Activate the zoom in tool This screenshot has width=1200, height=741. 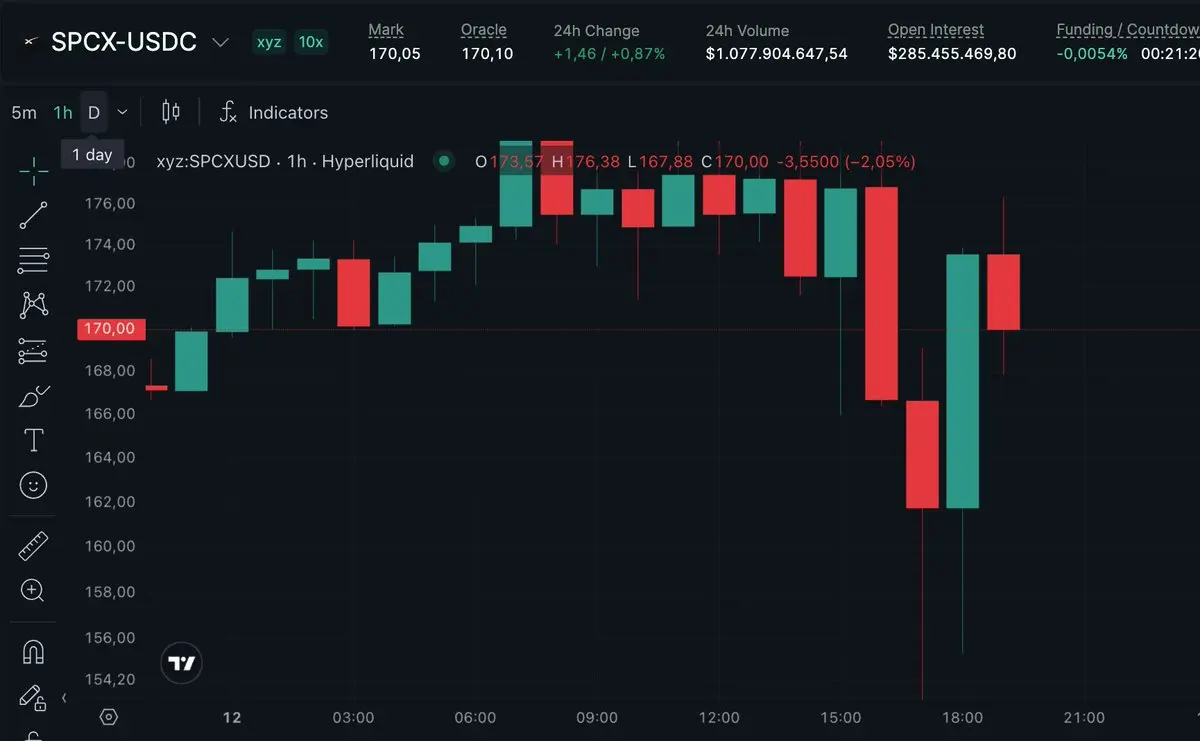(x=33, y=591)
